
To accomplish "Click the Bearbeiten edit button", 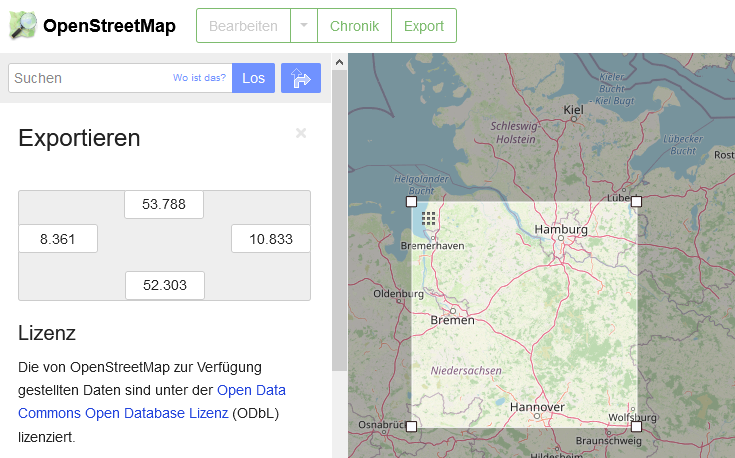I will [x=243, y=26].
